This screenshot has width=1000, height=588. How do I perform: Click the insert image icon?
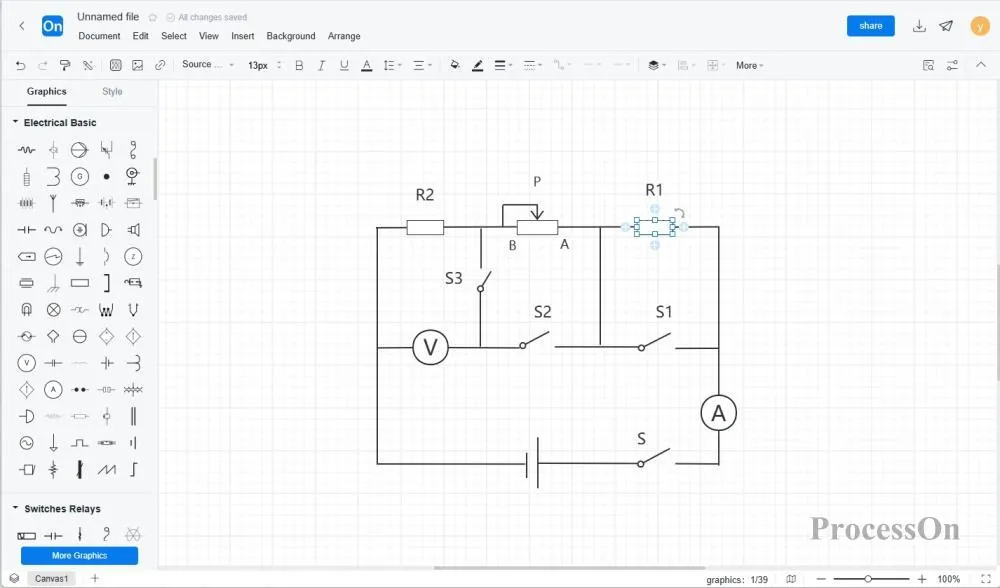(x=137, y=65)
